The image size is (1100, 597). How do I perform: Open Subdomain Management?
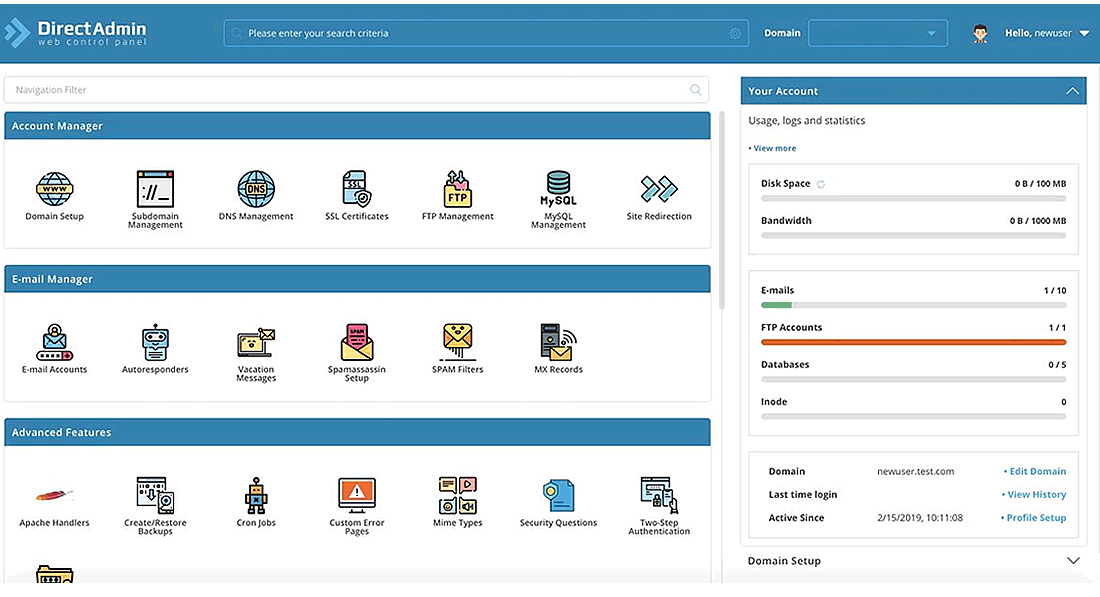(x=155, y=199)
